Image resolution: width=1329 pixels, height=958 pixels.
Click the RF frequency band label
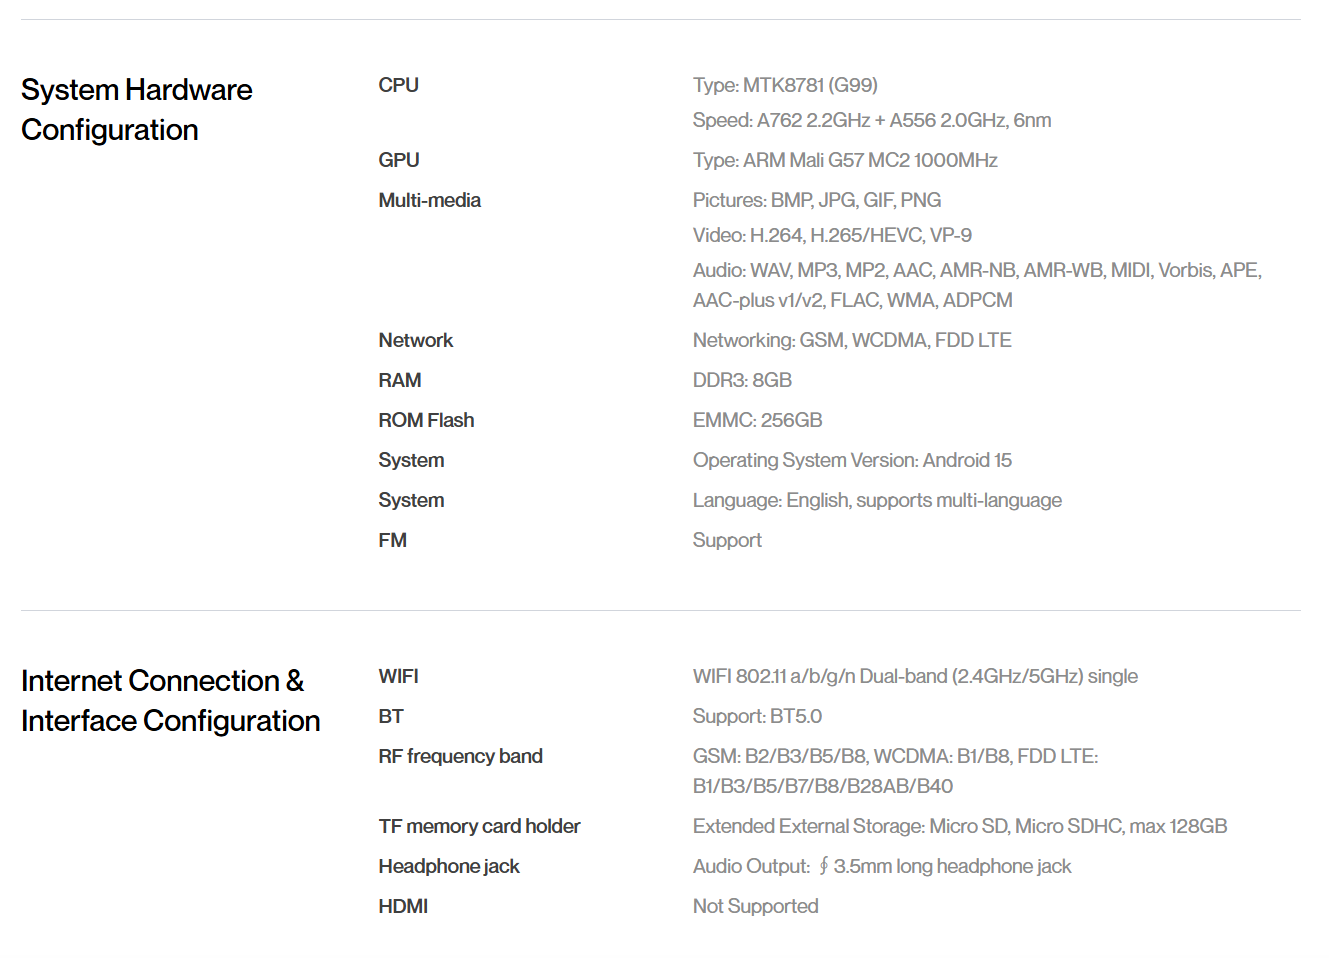[x=460, y=757]
